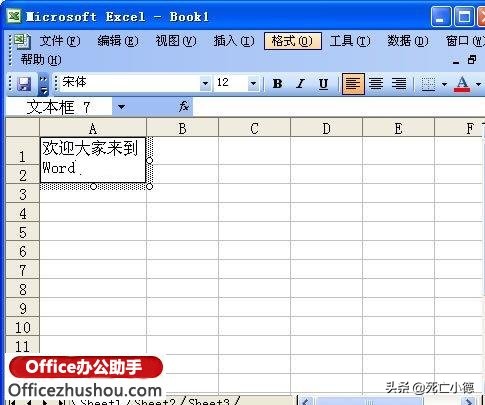The image size is (485, 405).
Task: Expand the 宋体 font name dropdown
Action: 205,83
